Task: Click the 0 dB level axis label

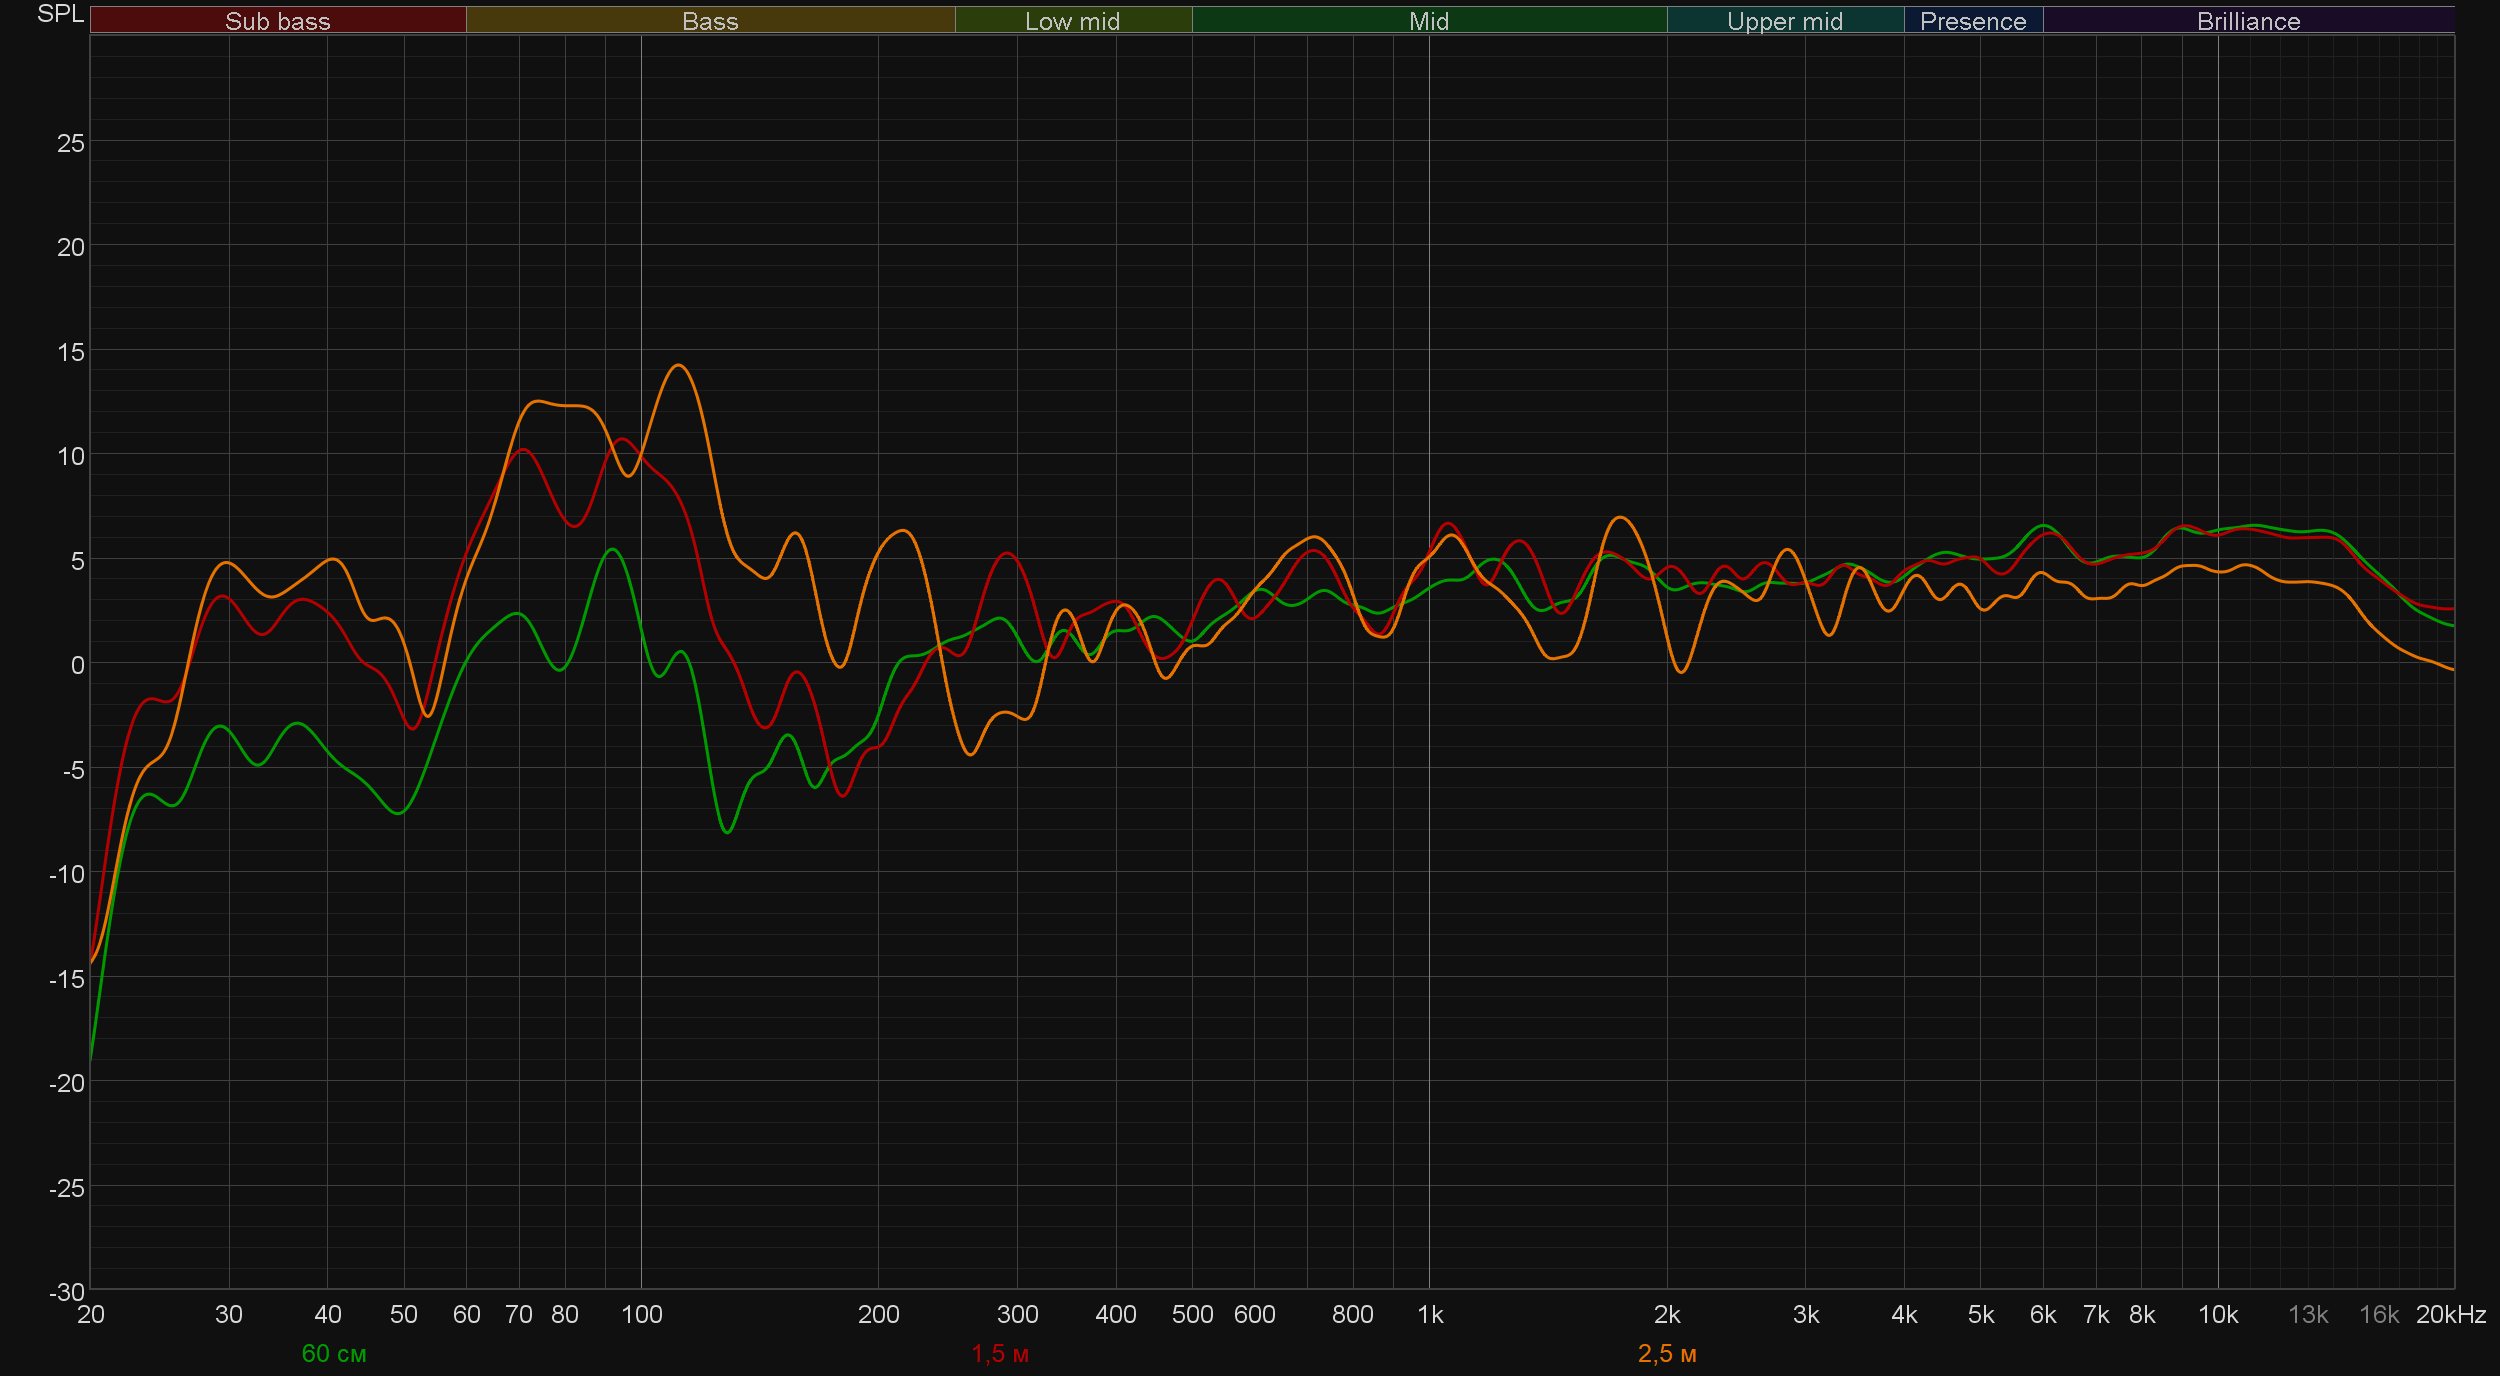Action: (x=77, y=665)
